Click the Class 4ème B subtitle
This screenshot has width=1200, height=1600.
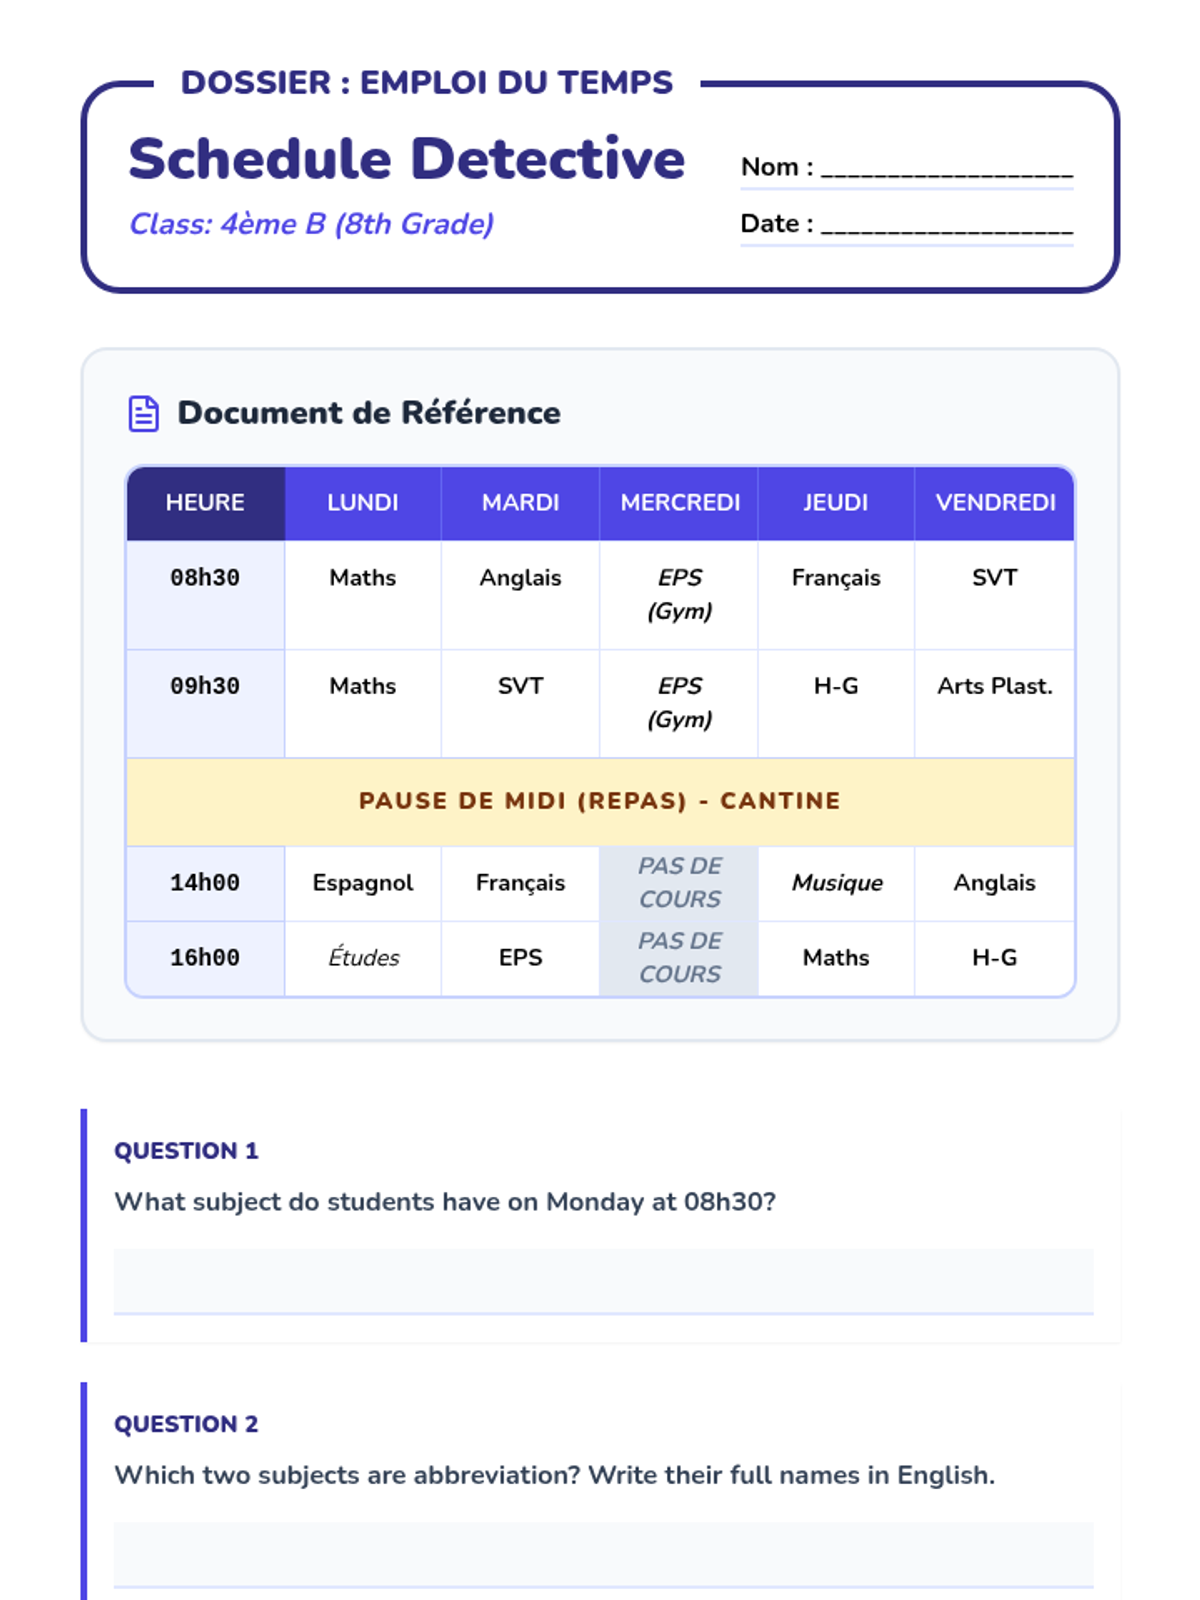pyautogui.click(x=311, y=224)
